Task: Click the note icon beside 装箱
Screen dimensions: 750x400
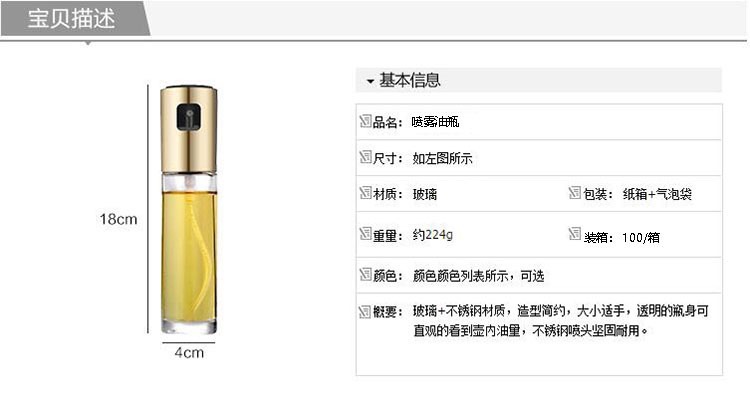Action: (574, 234)
